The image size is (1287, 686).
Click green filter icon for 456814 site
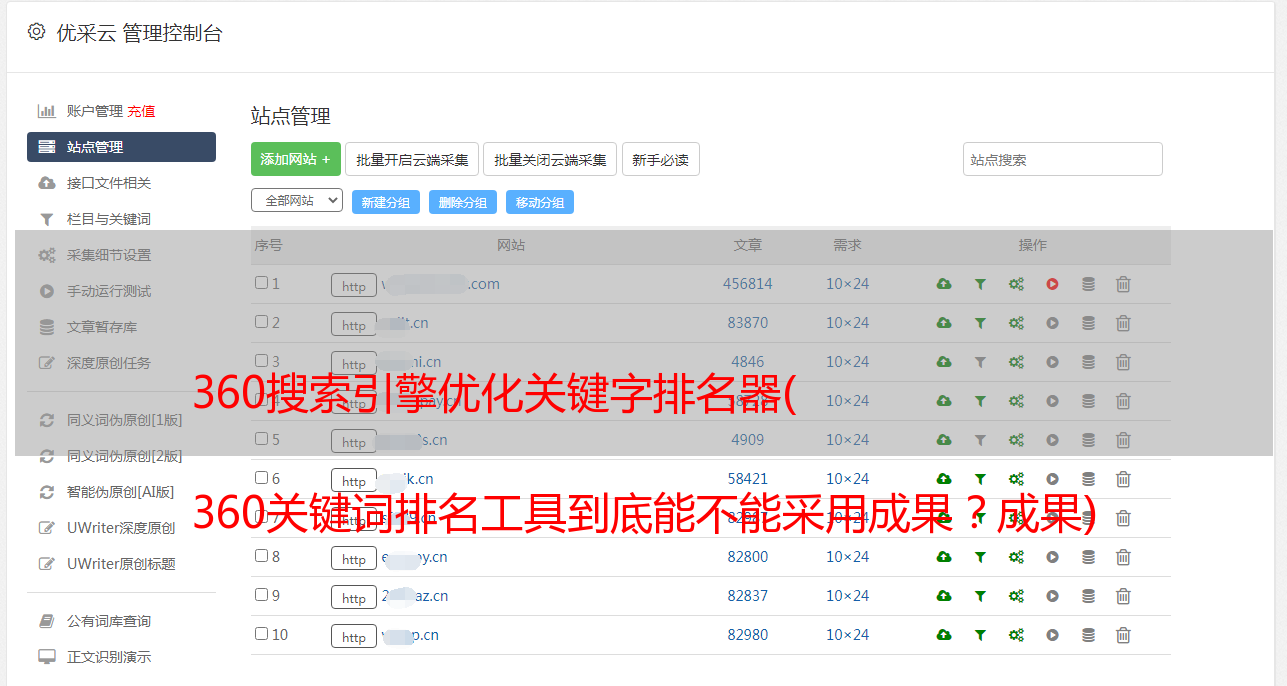[980, 284]
